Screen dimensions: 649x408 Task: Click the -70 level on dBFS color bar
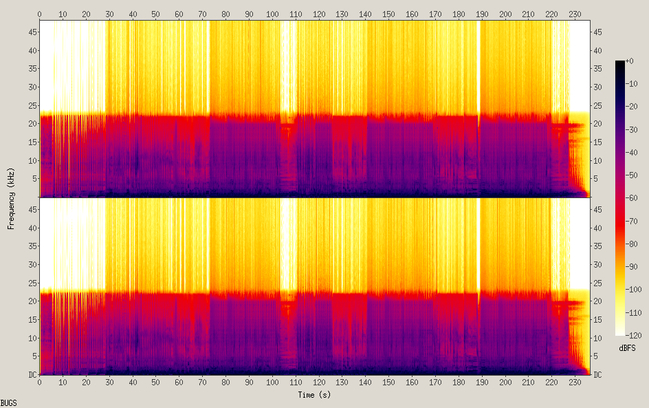(620, 221)
